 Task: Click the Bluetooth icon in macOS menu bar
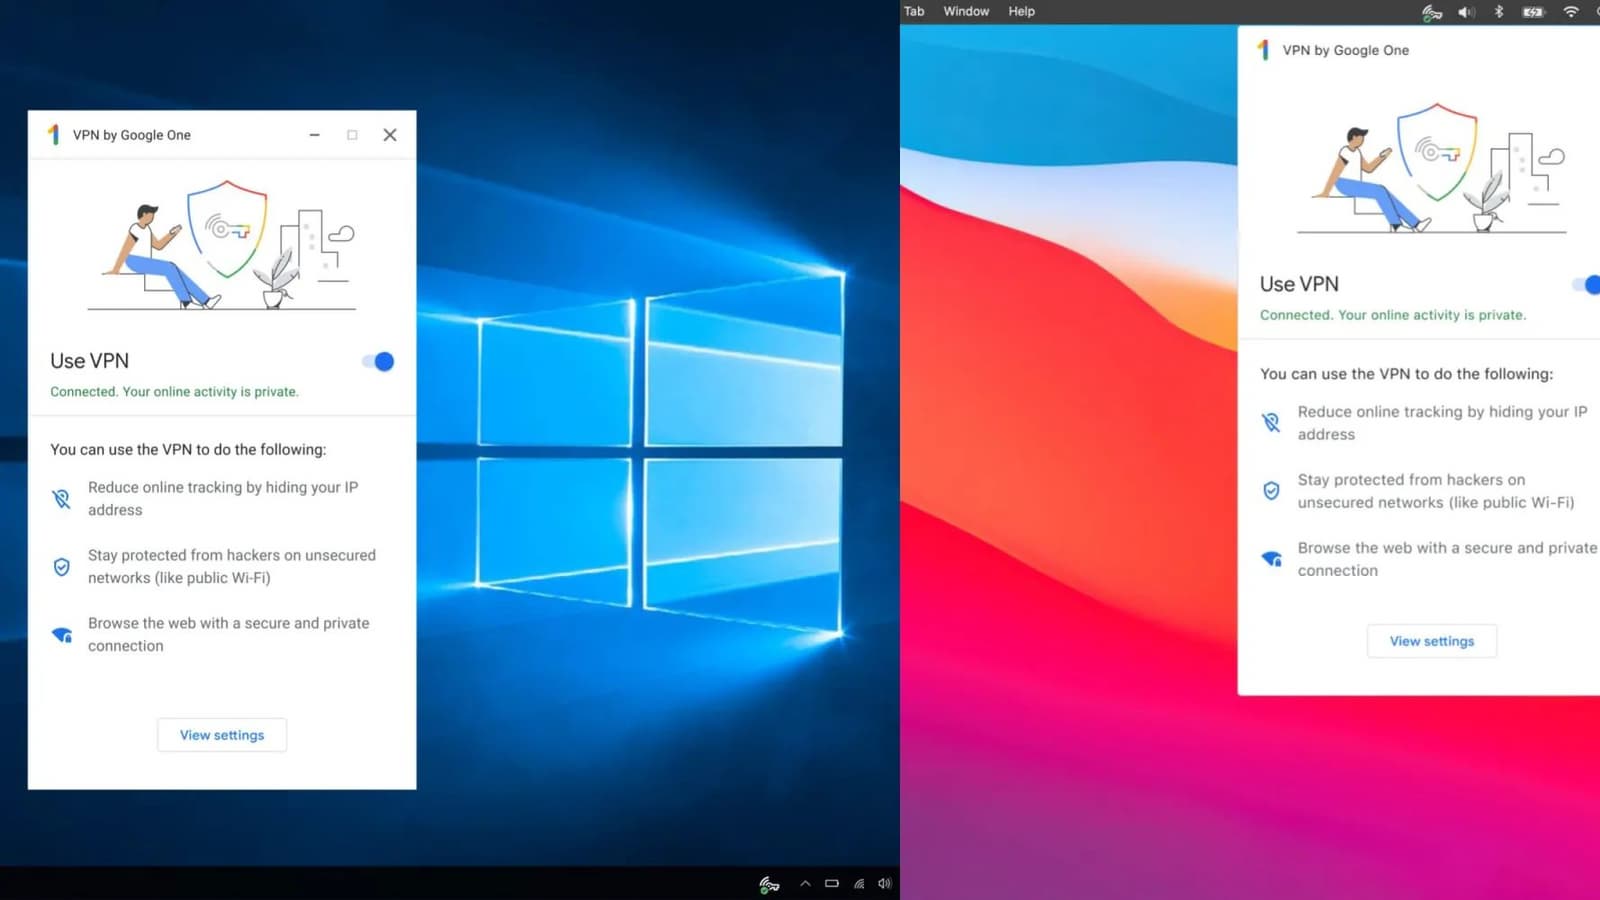coord(1499,12)
